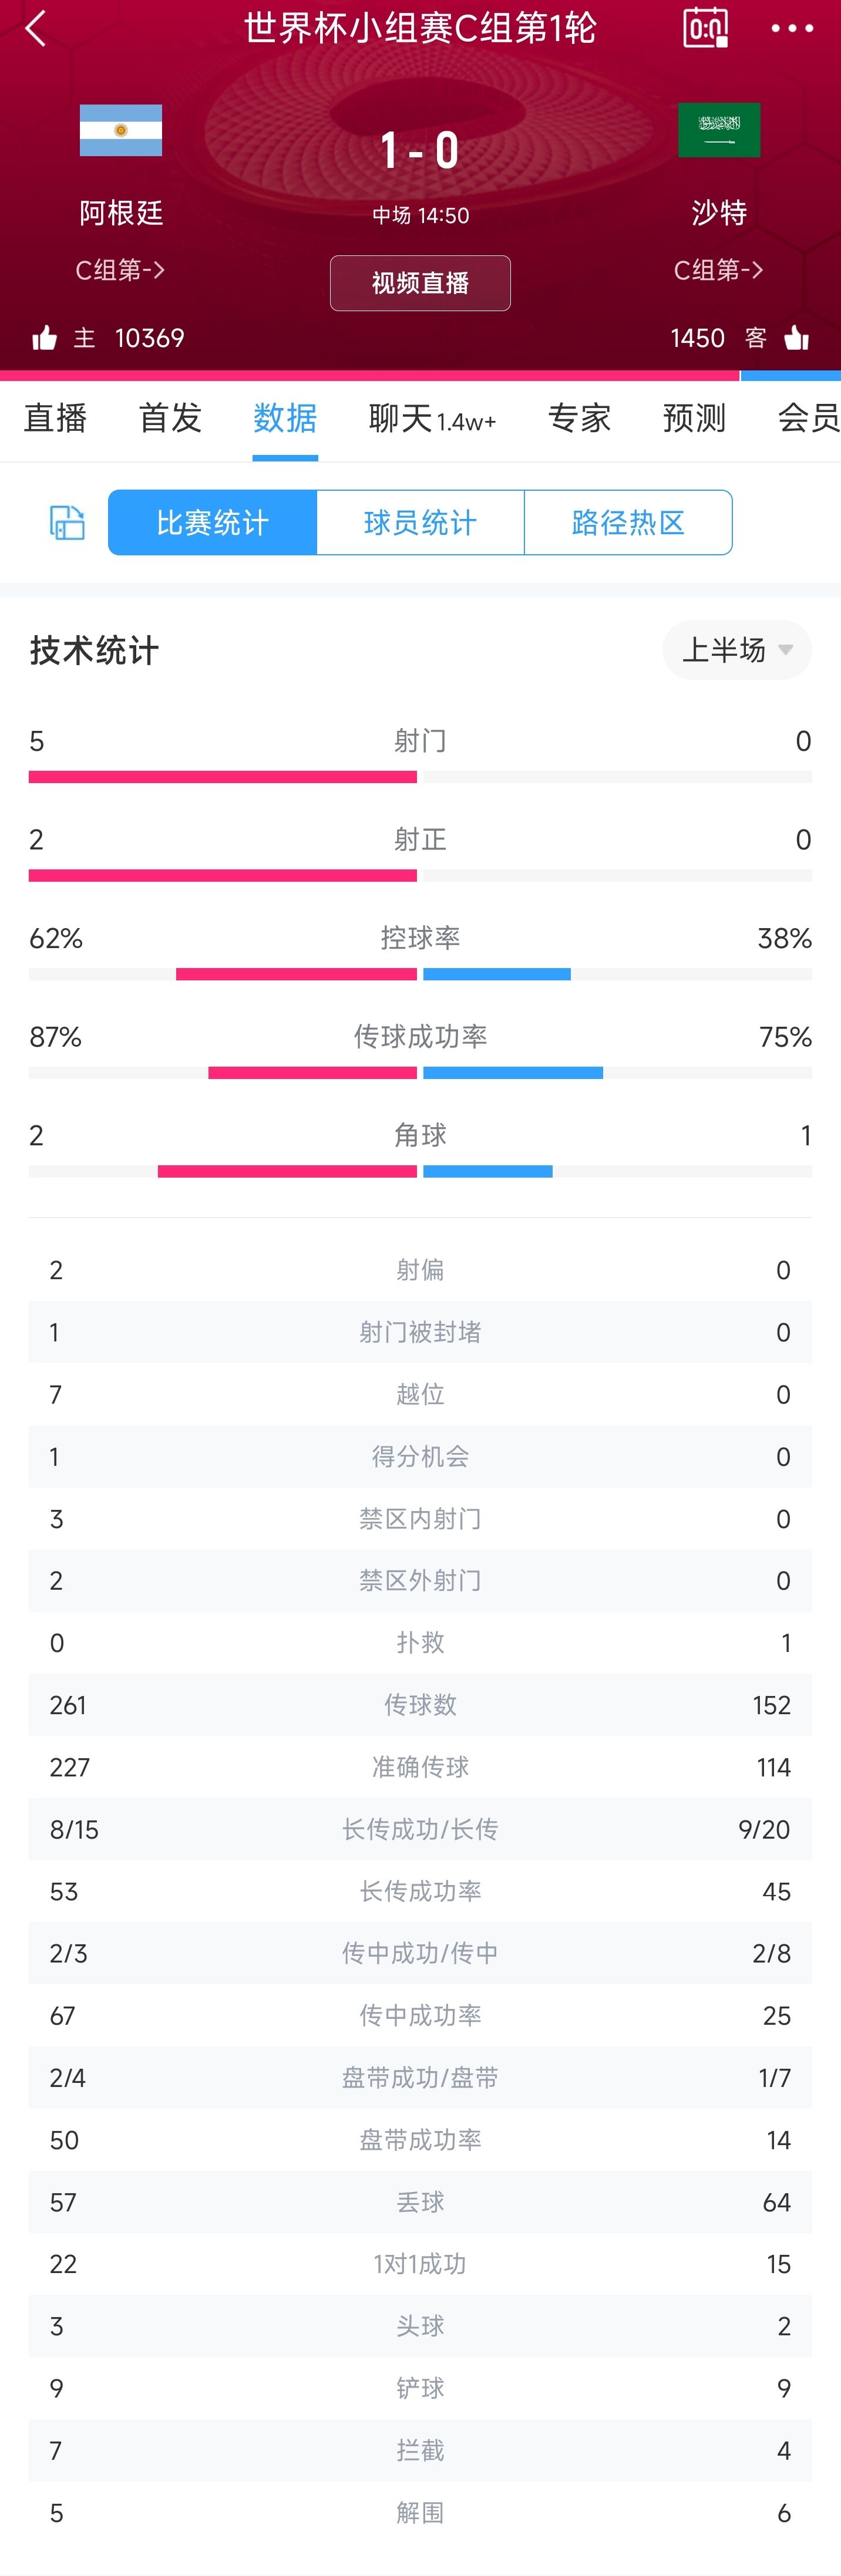Tap the Argentina flag icon

tap(121, 130)
